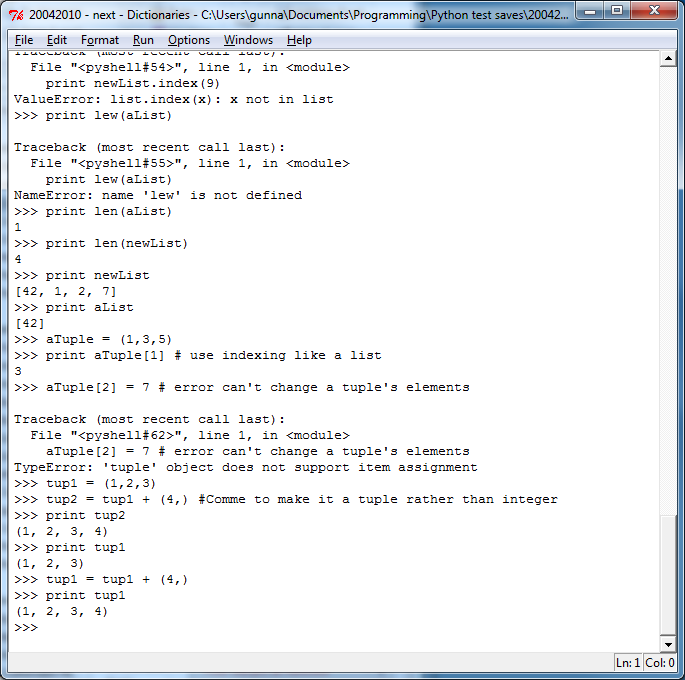This screenshot has height=680, width=685.
Task: Click the scrollbar down arrow
Action: [x=668, y=644]
